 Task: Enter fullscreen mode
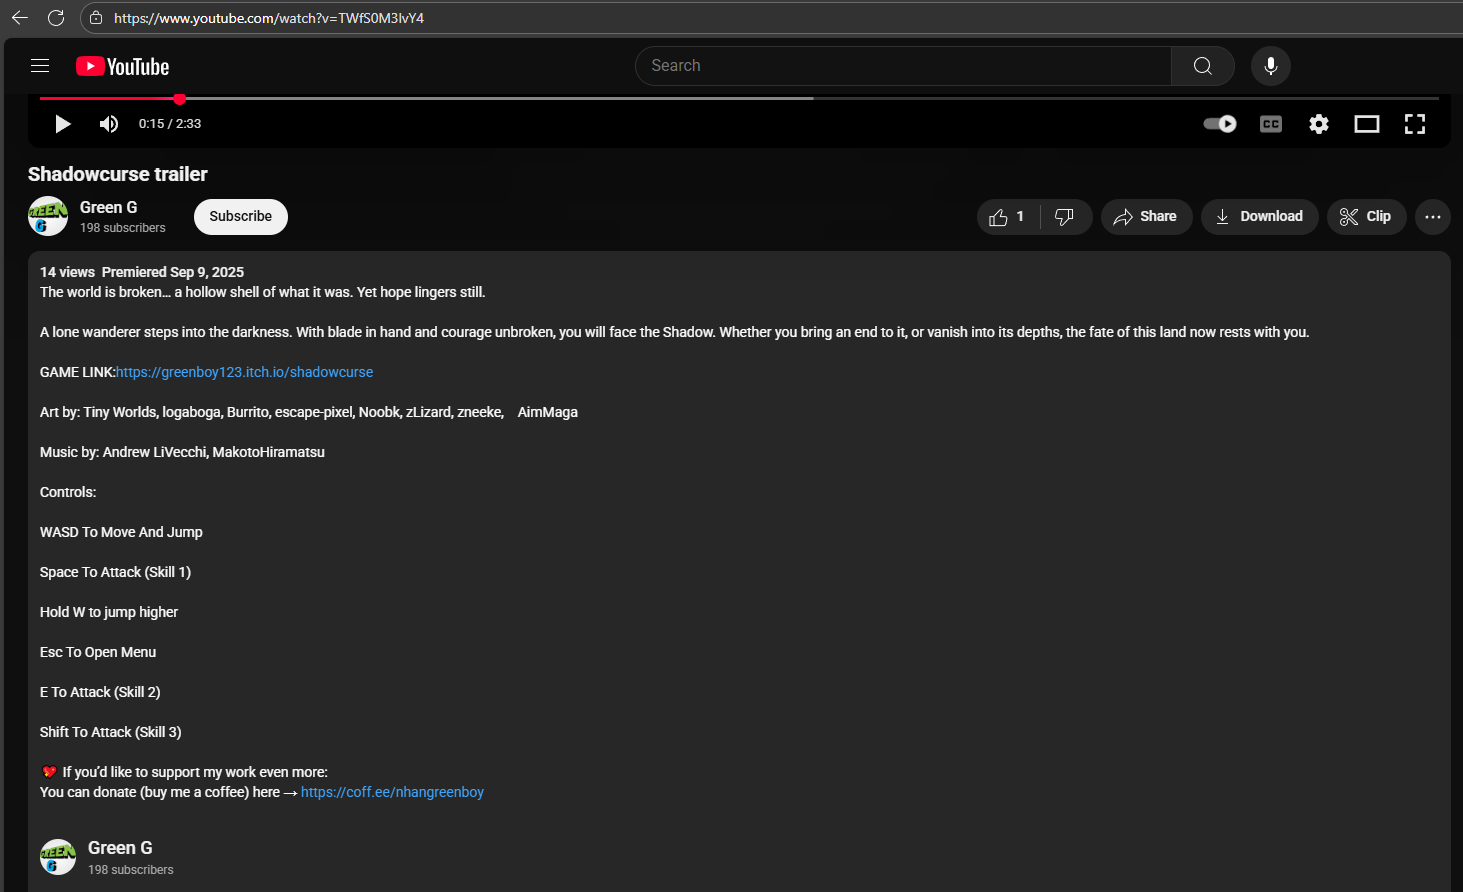1415,124
